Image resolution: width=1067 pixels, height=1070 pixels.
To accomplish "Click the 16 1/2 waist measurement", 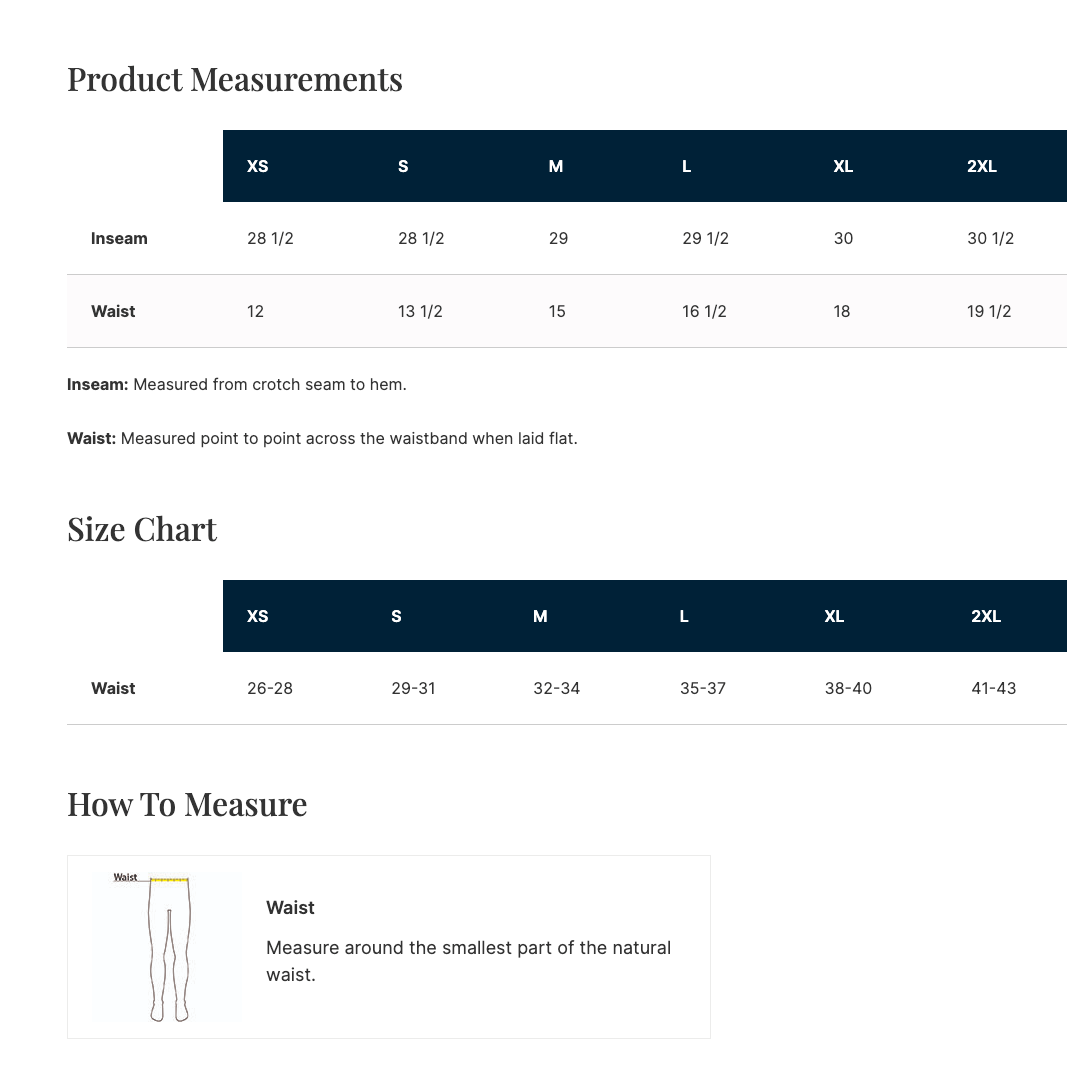I will [x=704, y=311].
